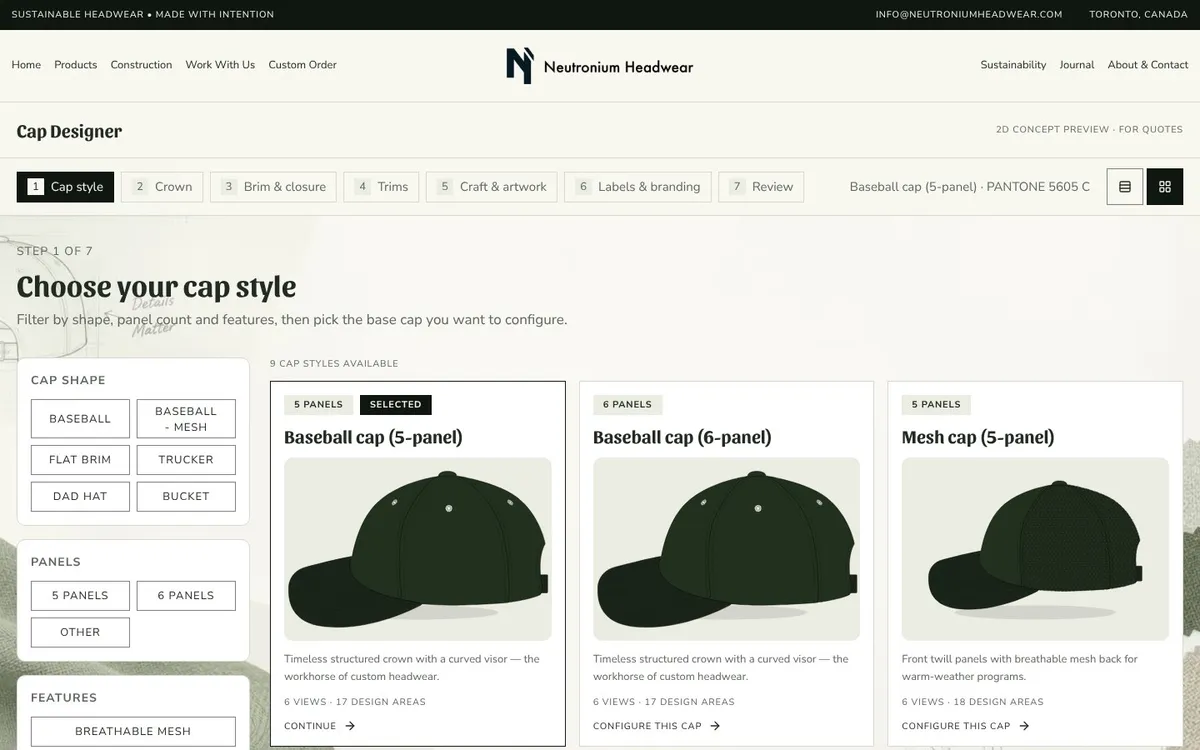1200x750 pixels.
Task: Click the Baseball cap (6-panel) card title
Action: pos(682,437)
